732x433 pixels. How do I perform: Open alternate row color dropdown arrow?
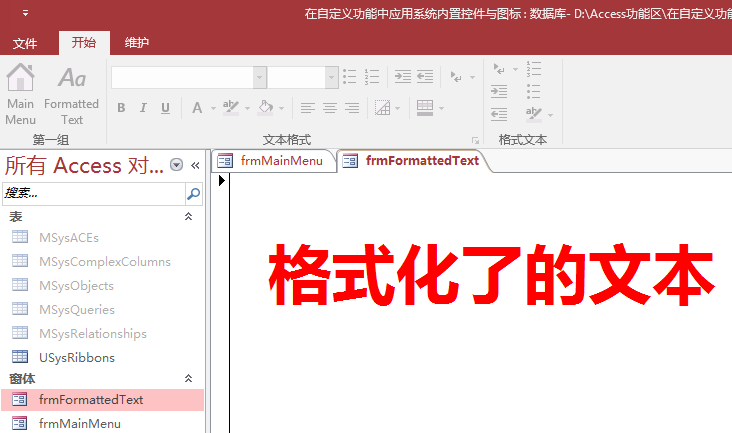pyautogui.click(x=441, y=108)
